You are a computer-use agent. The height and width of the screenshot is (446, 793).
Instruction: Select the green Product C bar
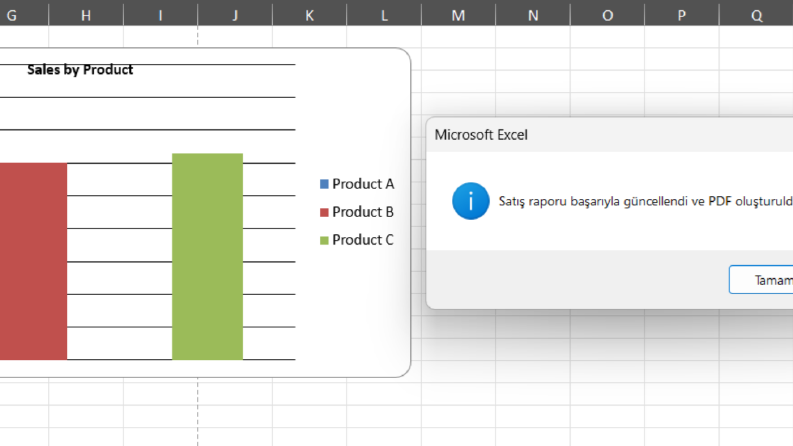pyautogui.click(x=207, y=256)
